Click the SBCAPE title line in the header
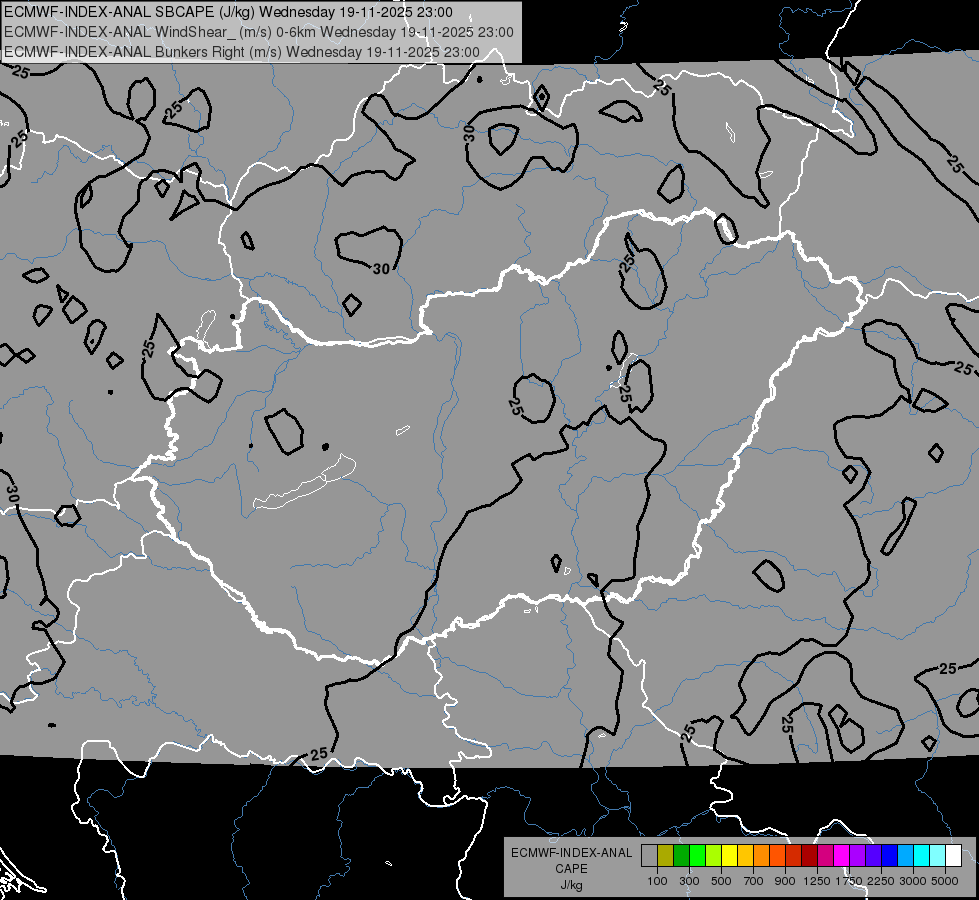Image resolution: width=979 pixels, height=900 pixels. click(229, 12)
